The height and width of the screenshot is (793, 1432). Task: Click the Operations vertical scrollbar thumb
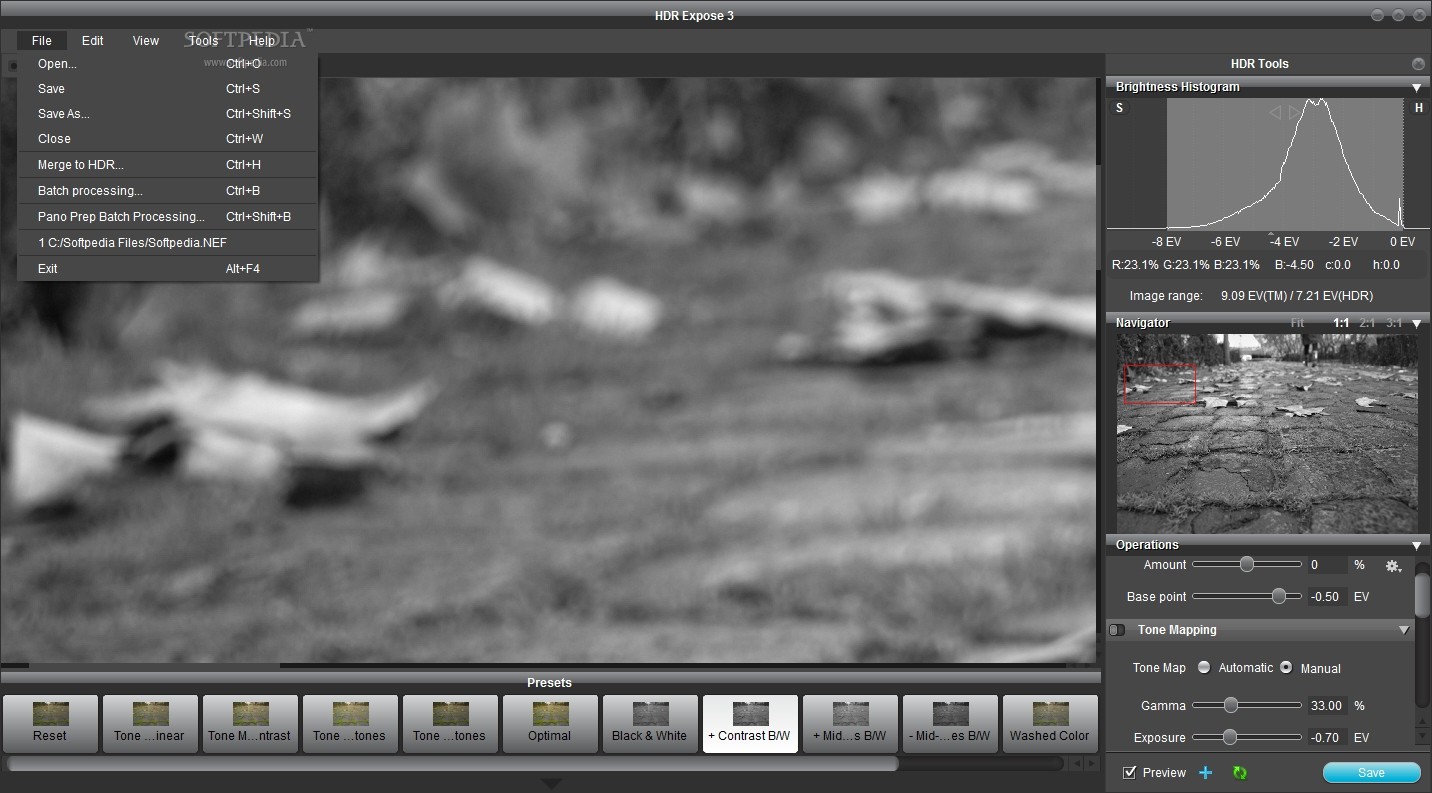click(1422, 597)
